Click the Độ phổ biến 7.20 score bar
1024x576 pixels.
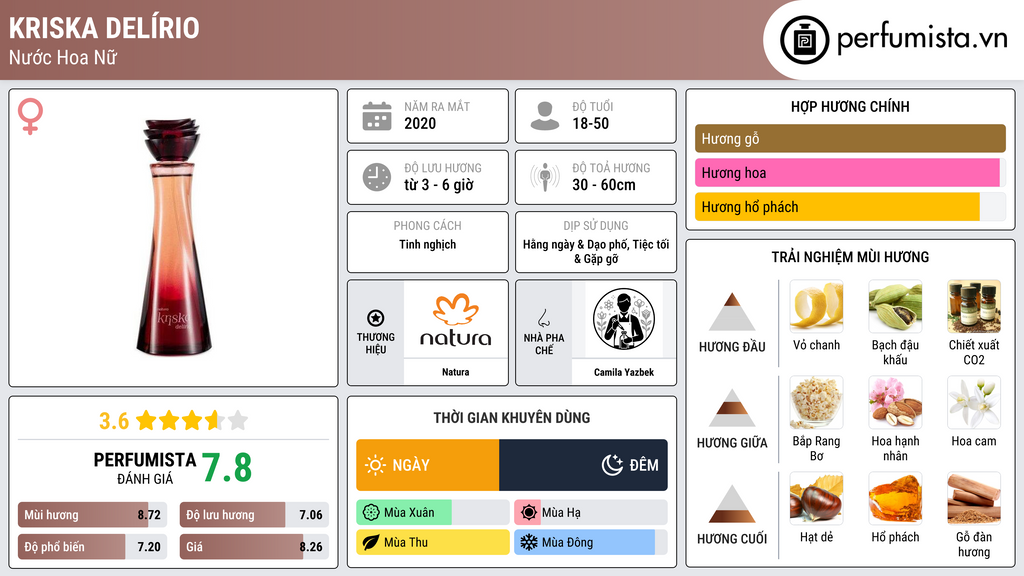[x=93, y=547]
